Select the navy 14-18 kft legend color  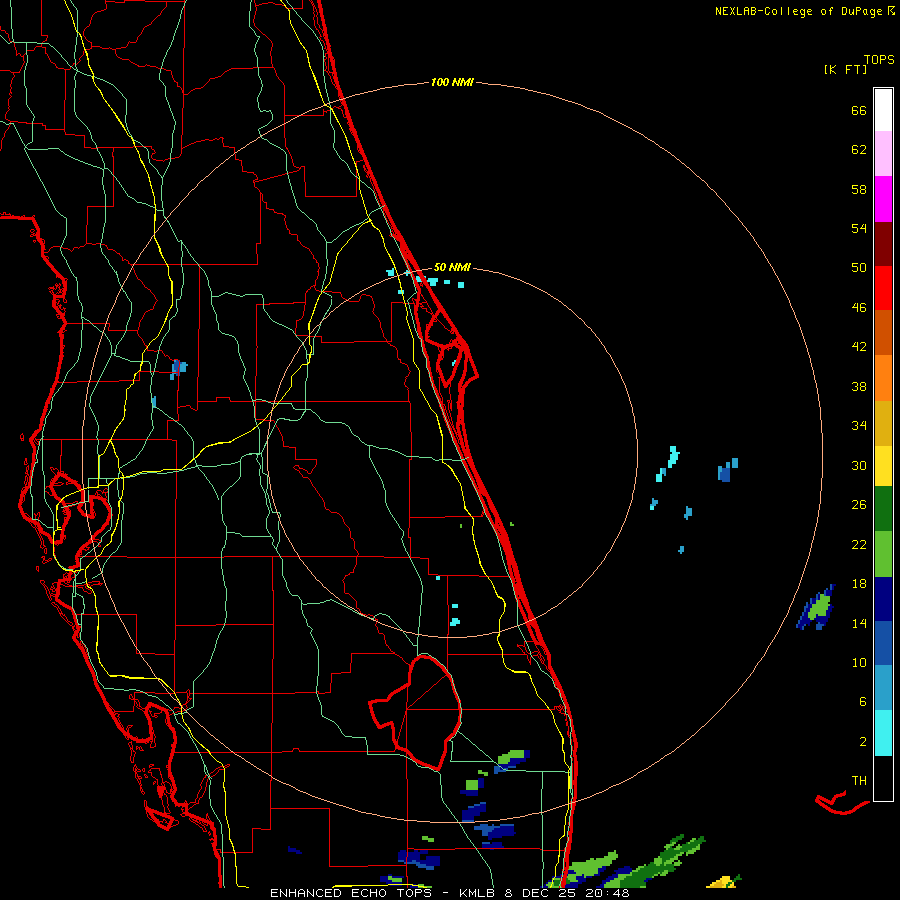click(883, 599)
